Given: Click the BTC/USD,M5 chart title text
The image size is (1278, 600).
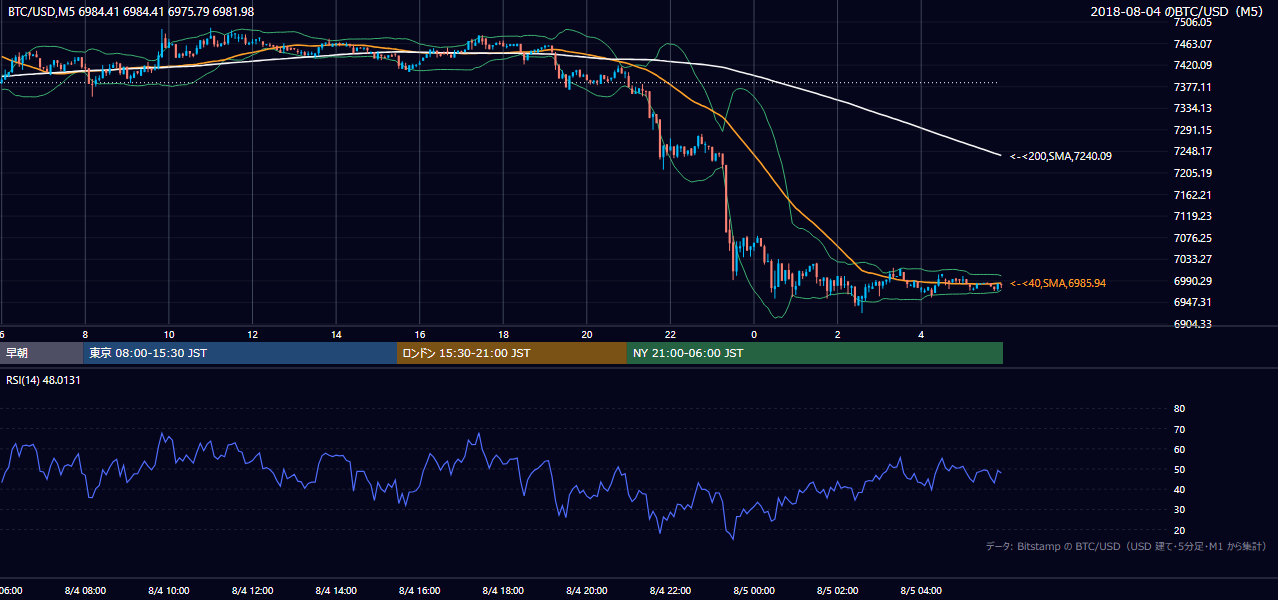Looking at the screenshot, I should coord(131,11).
